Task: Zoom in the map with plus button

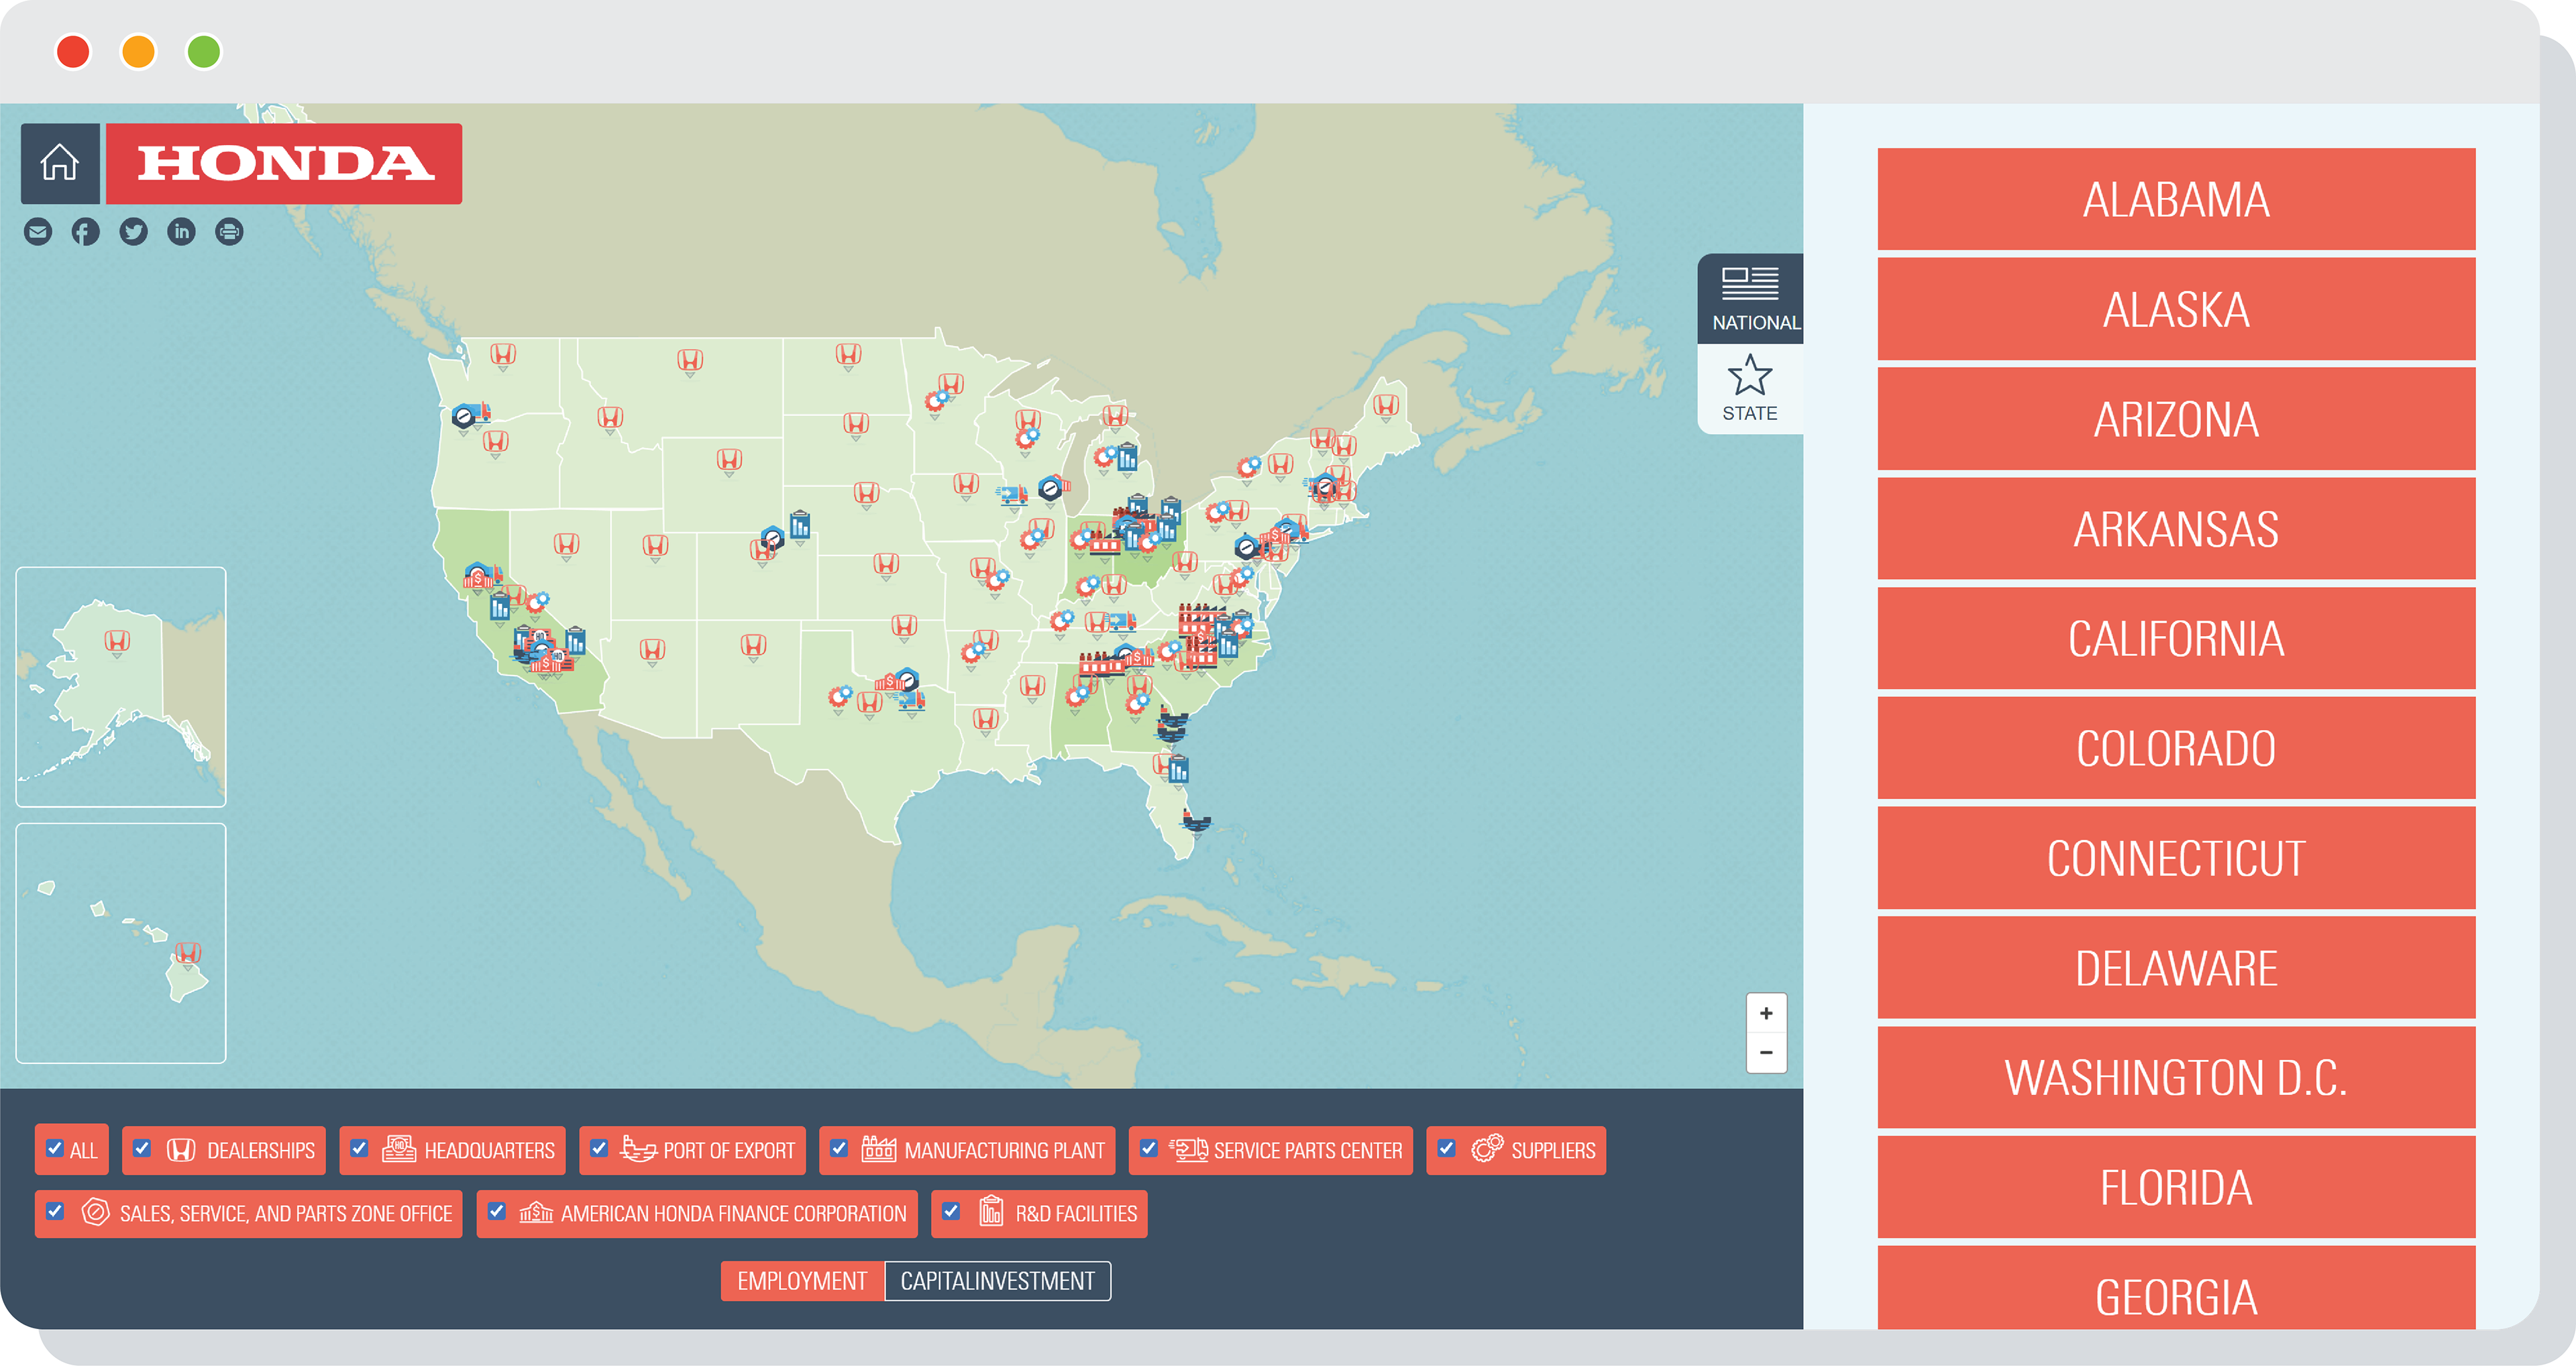Action: point(1766,1014)
